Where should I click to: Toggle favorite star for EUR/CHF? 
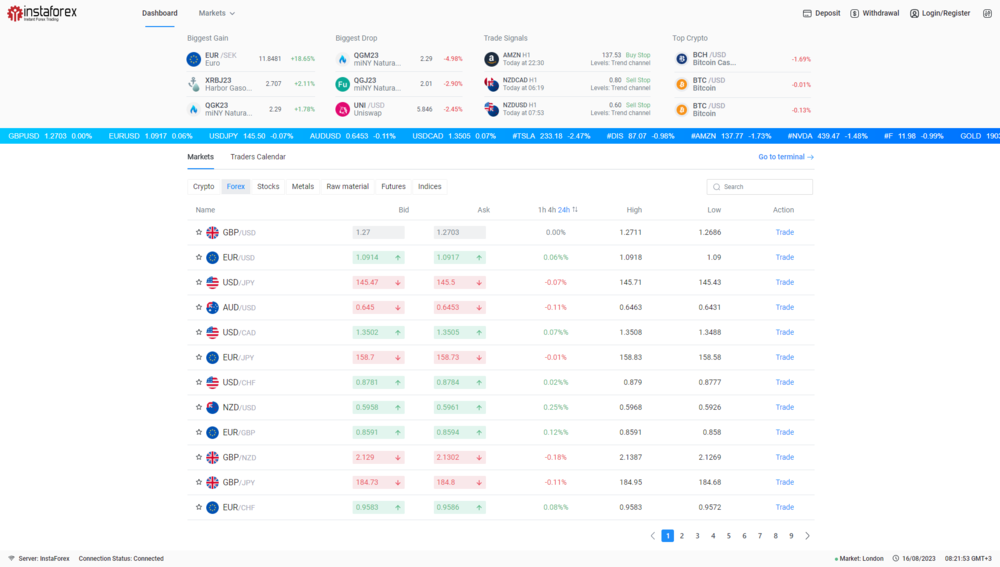[x=199, y=507]
